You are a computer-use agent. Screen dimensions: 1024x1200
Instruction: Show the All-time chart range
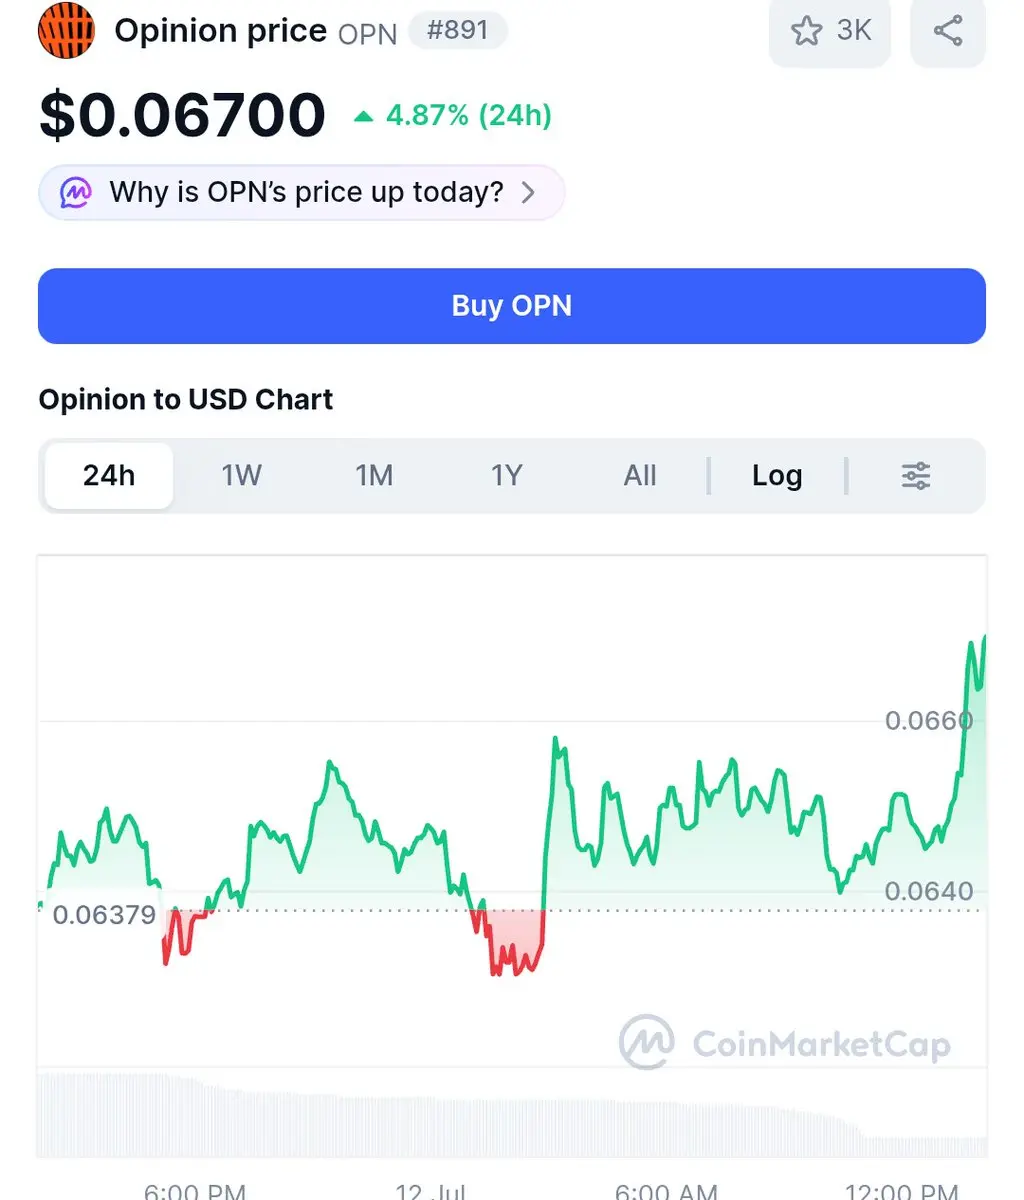(640, 476)
